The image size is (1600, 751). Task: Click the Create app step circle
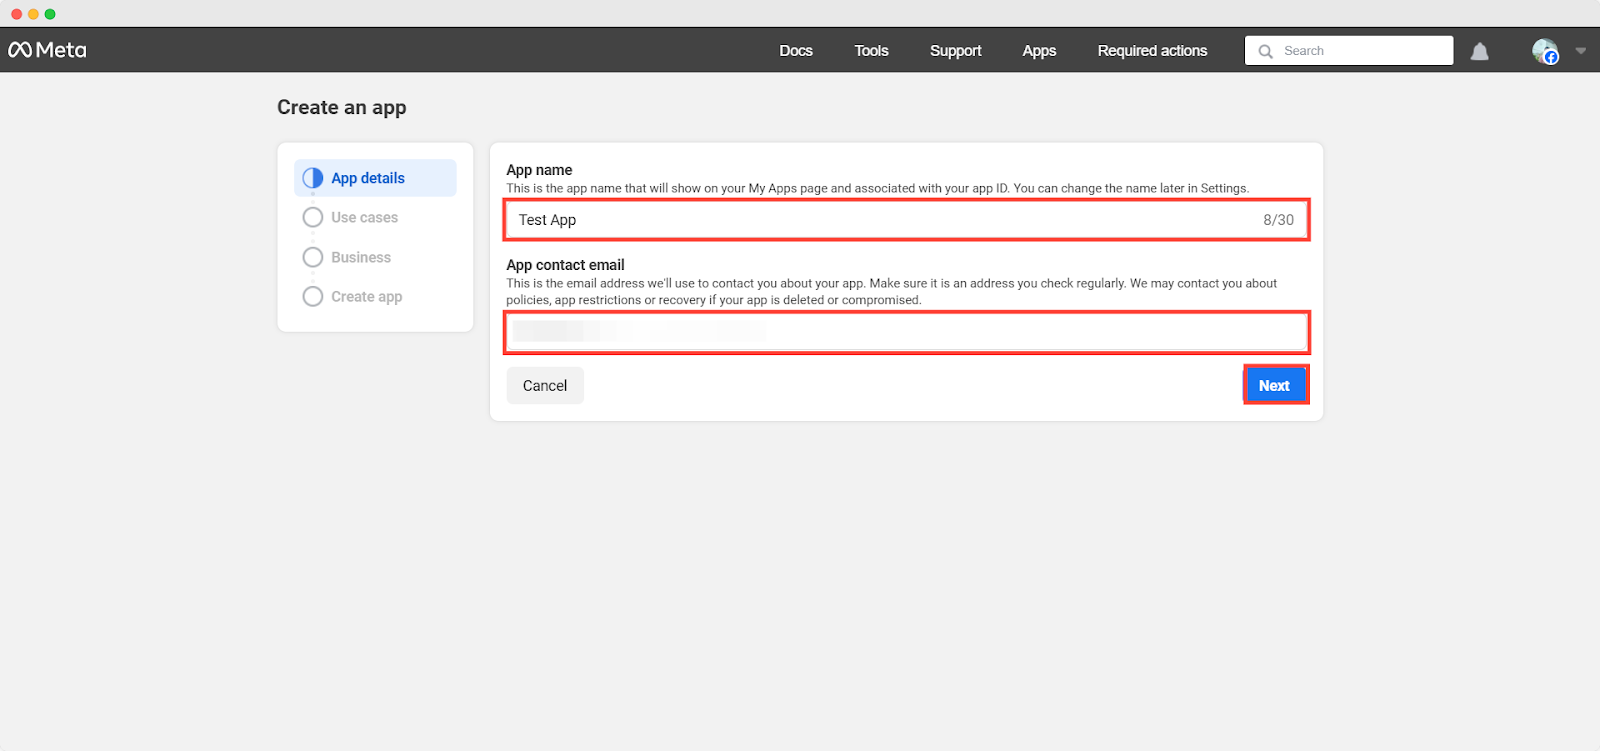click(313, 296)
